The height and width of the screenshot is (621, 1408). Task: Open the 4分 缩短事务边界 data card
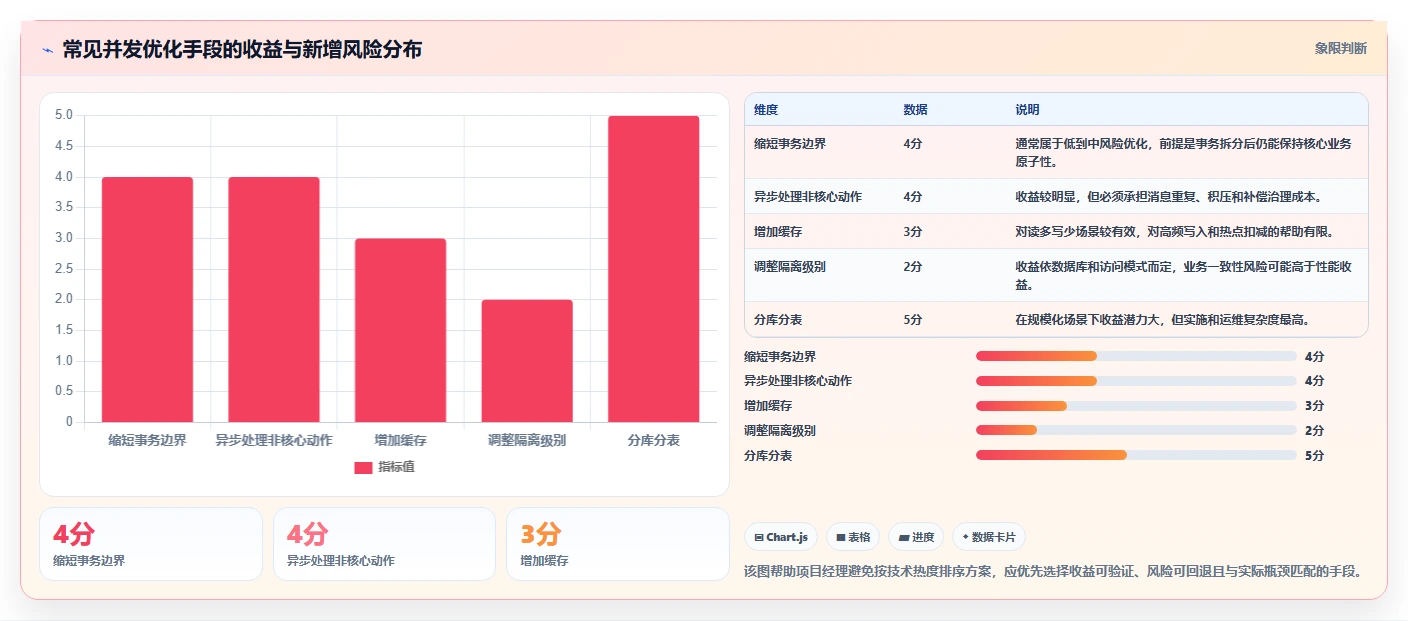pos(151,544)
